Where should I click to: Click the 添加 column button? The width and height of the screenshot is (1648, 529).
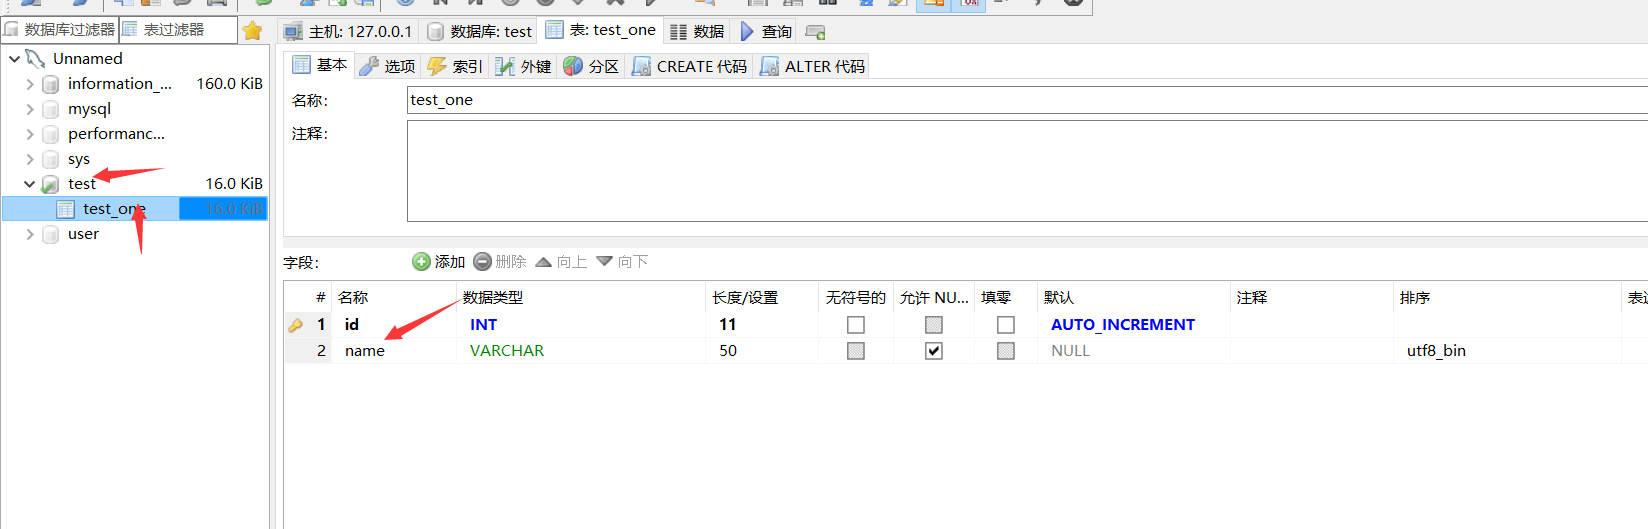439,262
